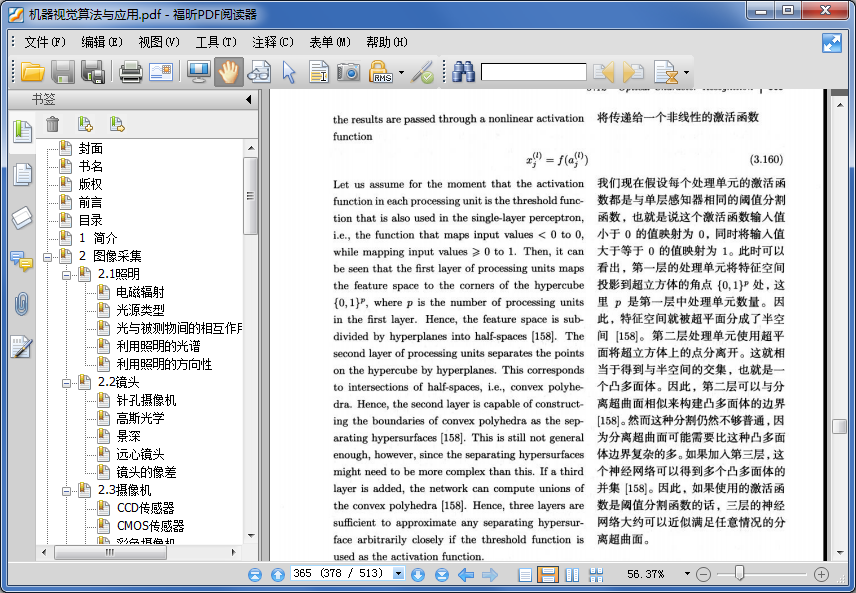Collapse the 2.2镜头 bookmark node
Viewport: 856px width, 593px height.
coord(66,383)
